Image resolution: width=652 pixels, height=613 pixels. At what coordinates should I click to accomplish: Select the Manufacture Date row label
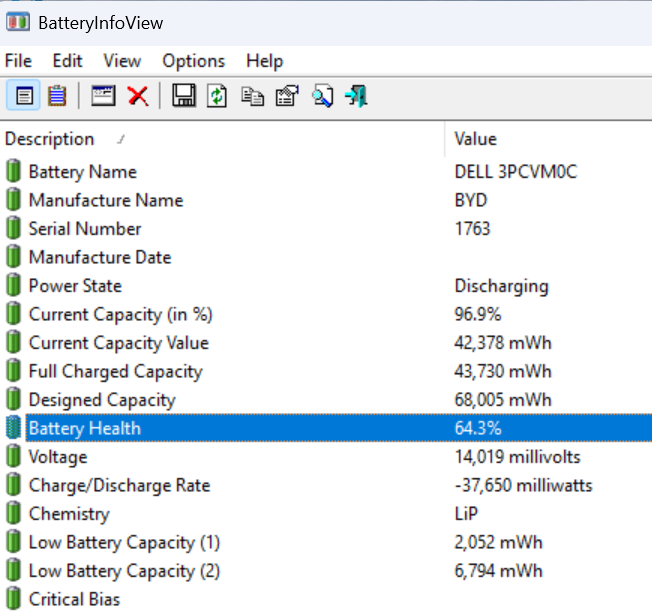100,257
